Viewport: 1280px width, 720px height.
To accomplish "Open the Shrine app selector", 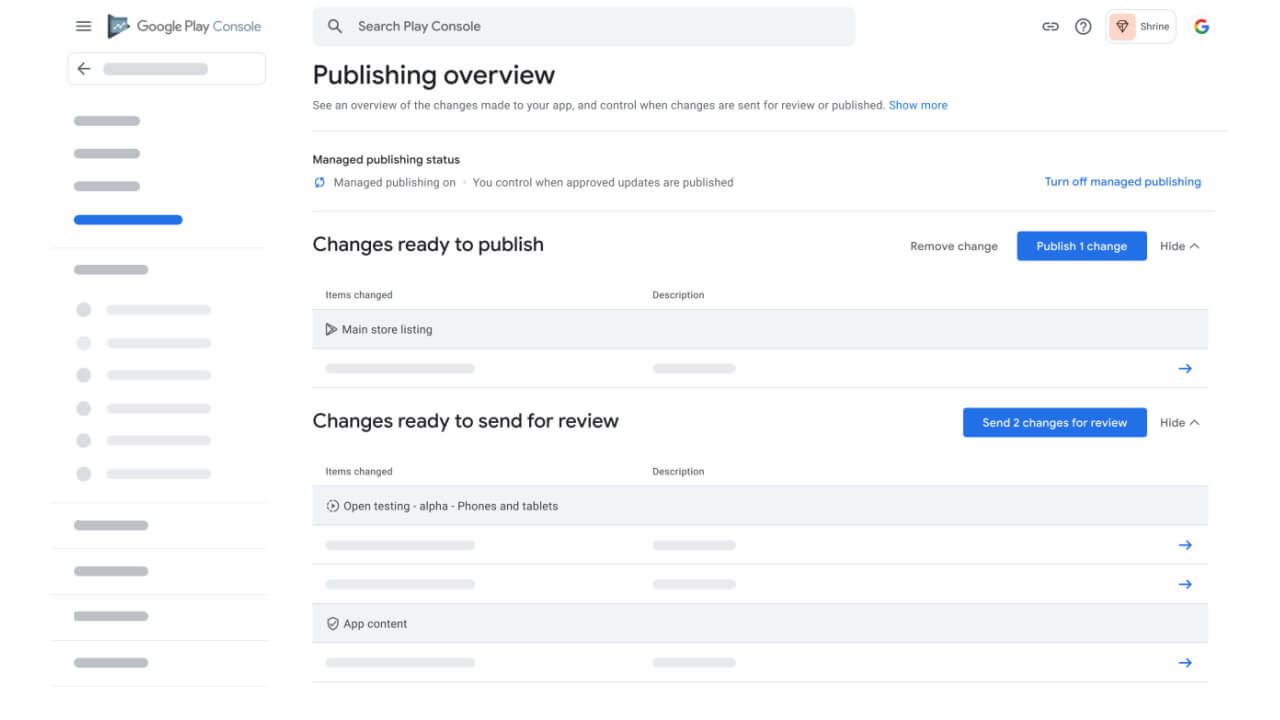I will tap(1141, 27).
